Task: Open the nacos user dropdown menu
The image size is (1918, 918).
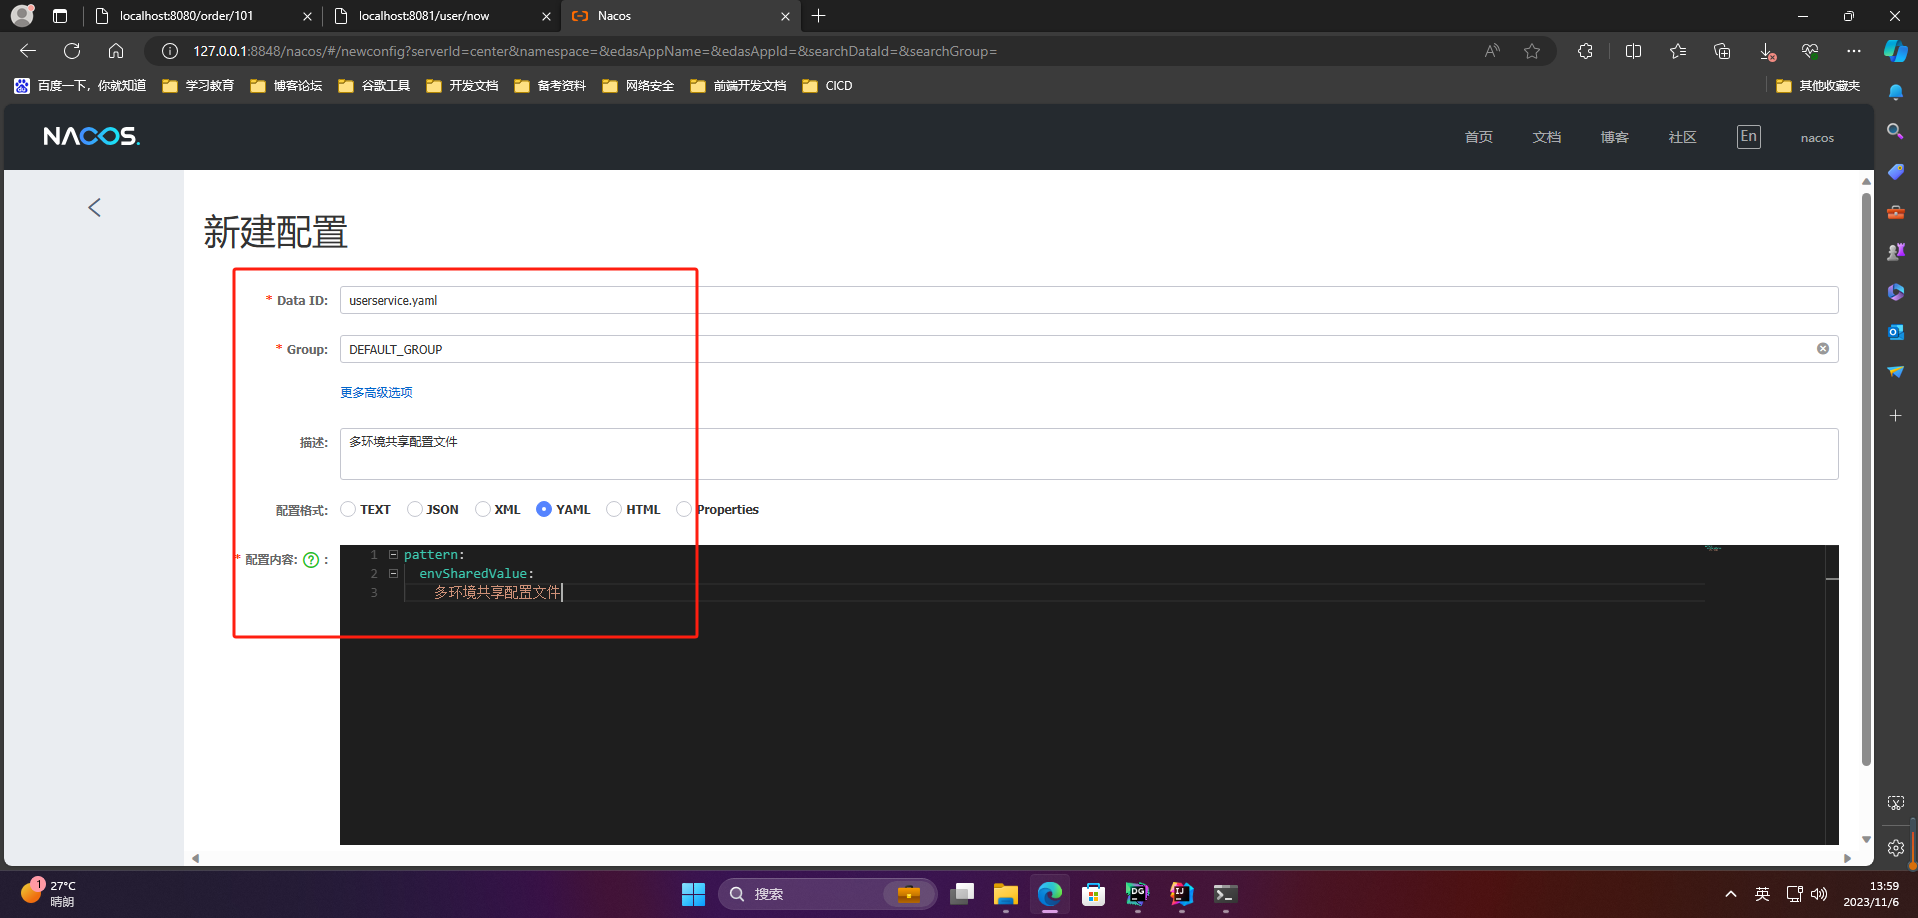Action: [1817, 138]
